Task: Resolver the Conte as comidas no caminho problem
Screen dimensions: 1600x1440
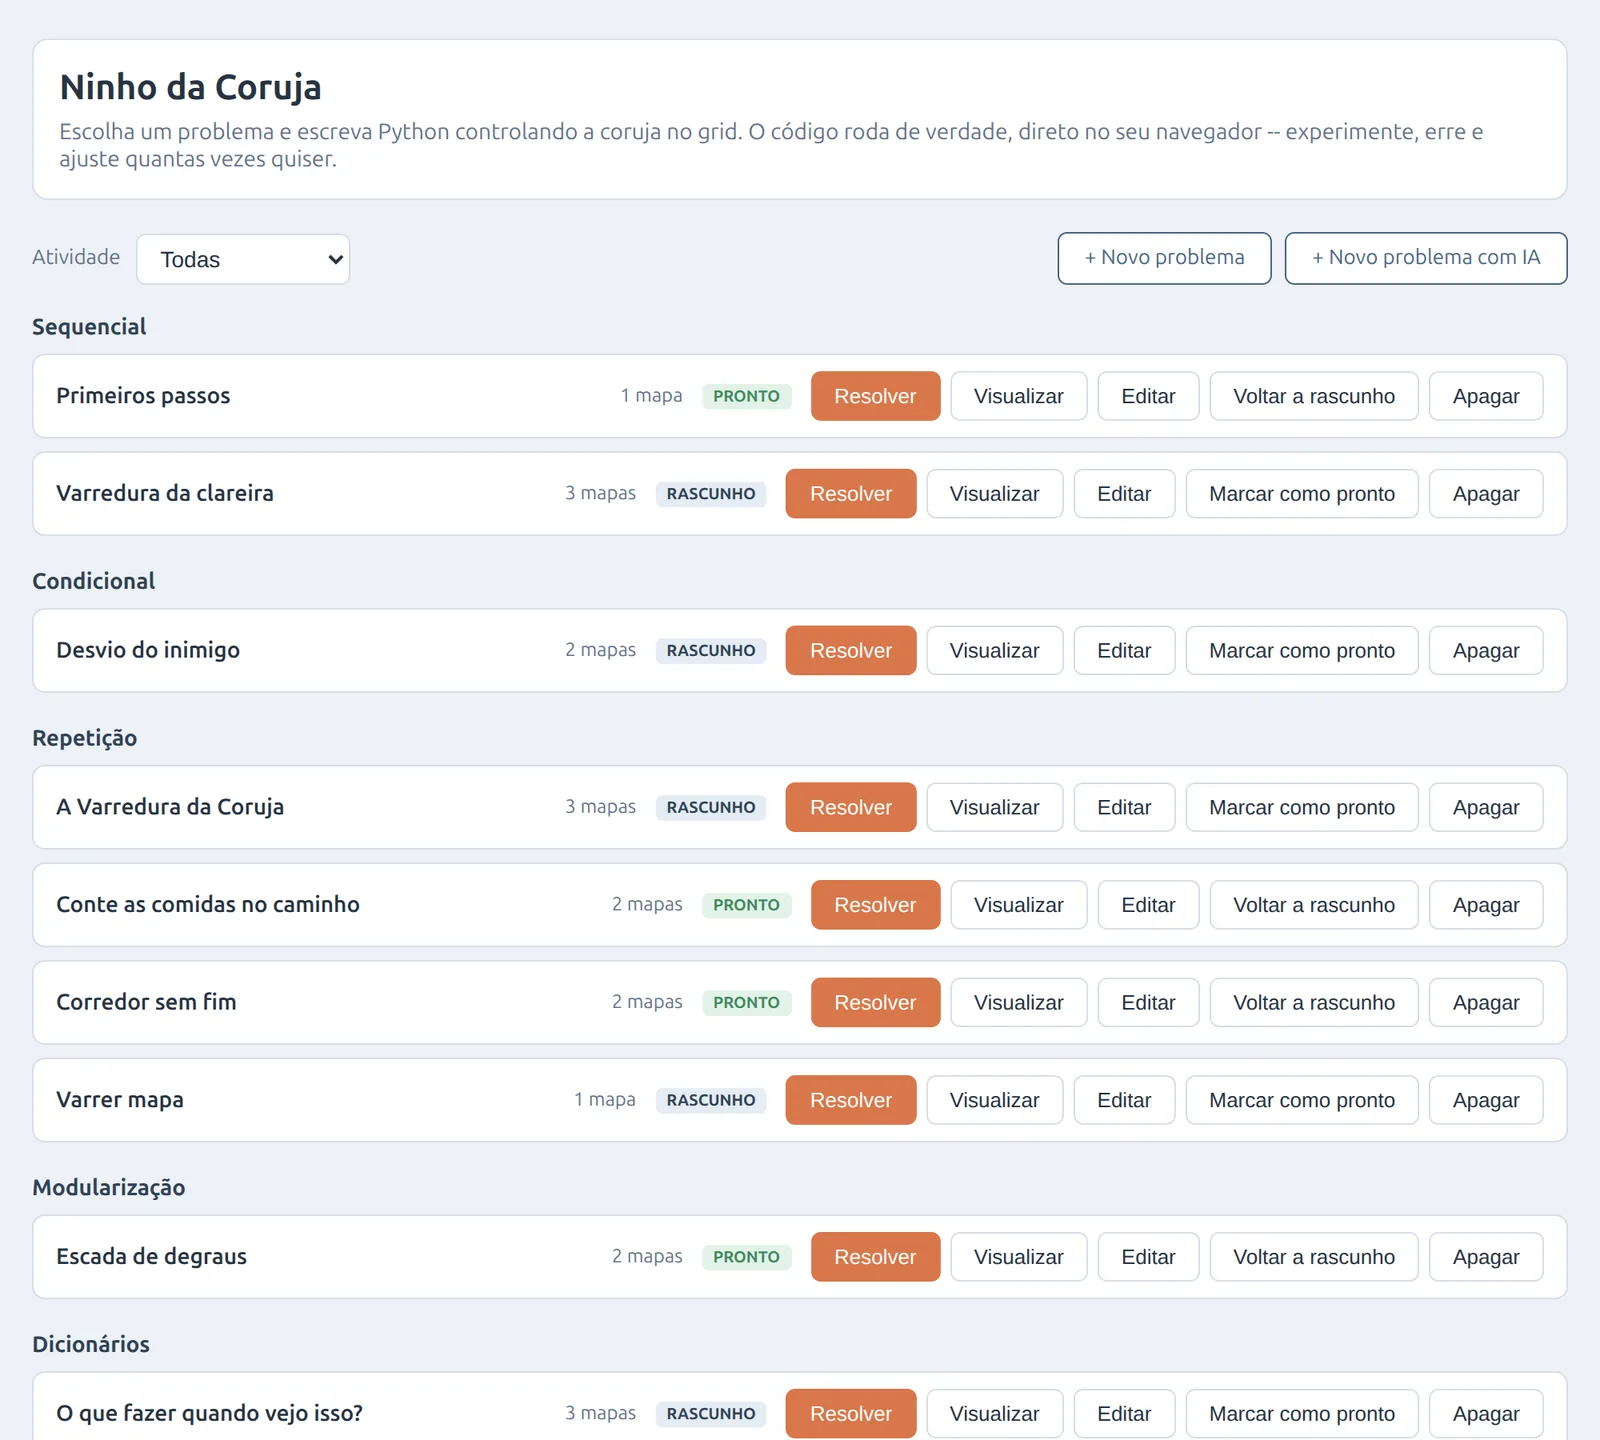Action: (x=875, y=905)
